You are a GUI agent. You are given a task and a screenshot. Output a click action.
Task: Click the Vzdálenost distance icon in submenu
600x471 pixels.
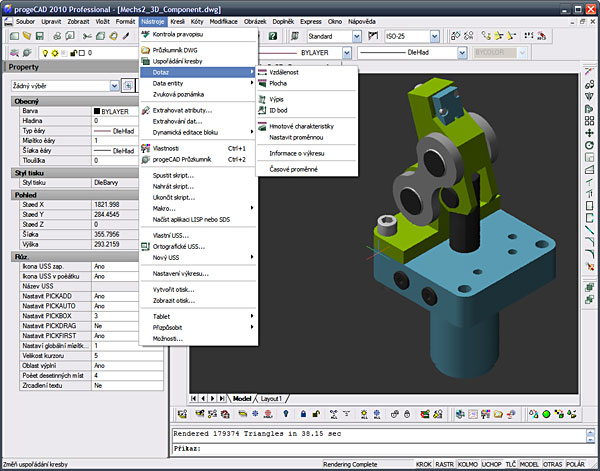(262, 72)
